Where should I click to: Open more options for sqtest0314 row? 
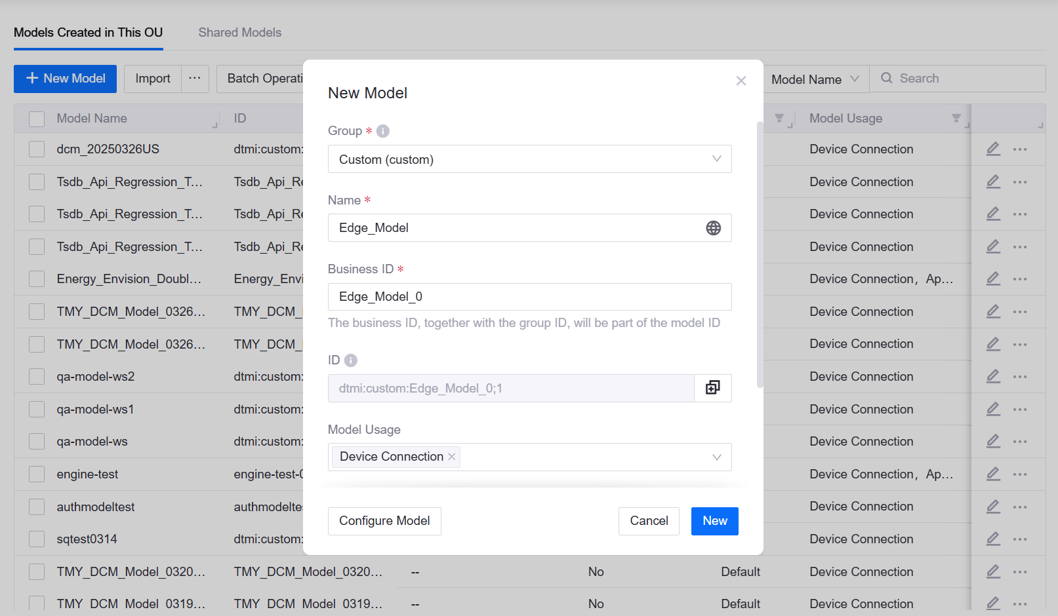tap(1020, 539)
